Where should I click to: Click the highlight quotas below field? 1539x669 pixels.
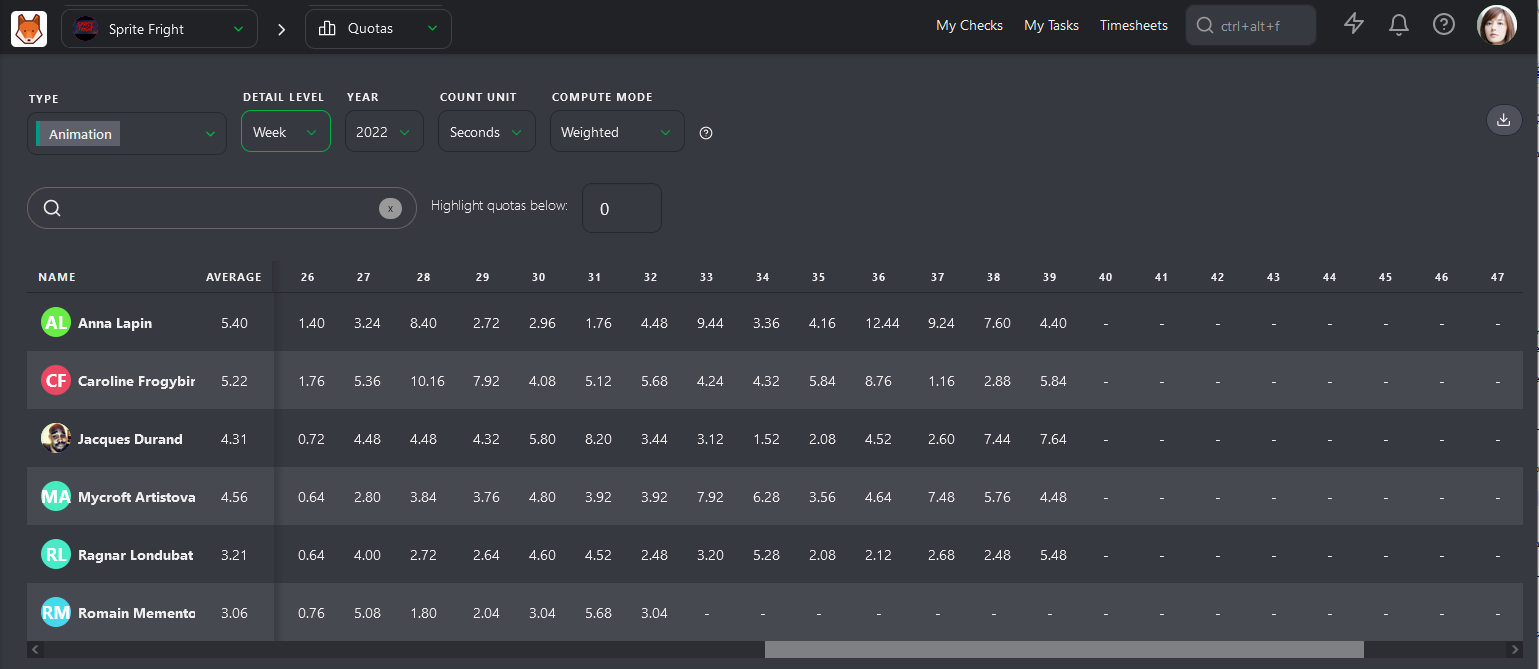coord(622,208)
